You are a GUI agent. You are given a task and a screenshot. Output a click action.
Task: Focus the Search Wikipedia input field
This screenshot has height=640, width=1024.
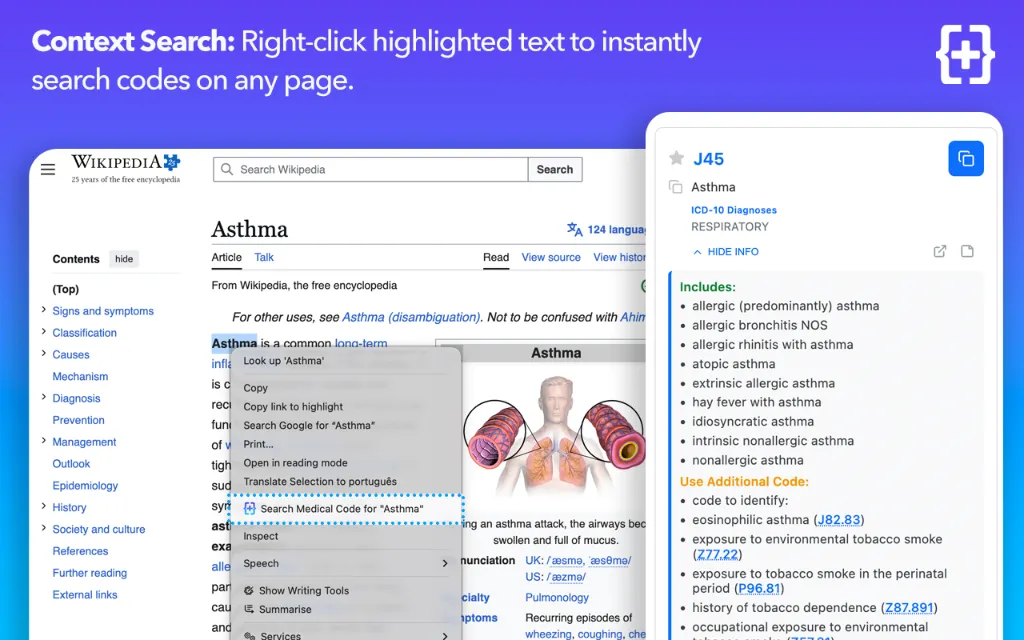tap(370, 169)
